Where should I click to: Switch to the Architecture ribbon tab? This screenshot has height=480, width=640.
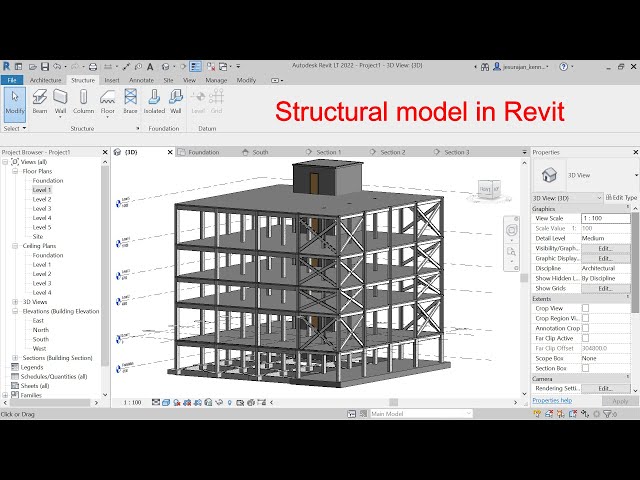pos(45,80)
